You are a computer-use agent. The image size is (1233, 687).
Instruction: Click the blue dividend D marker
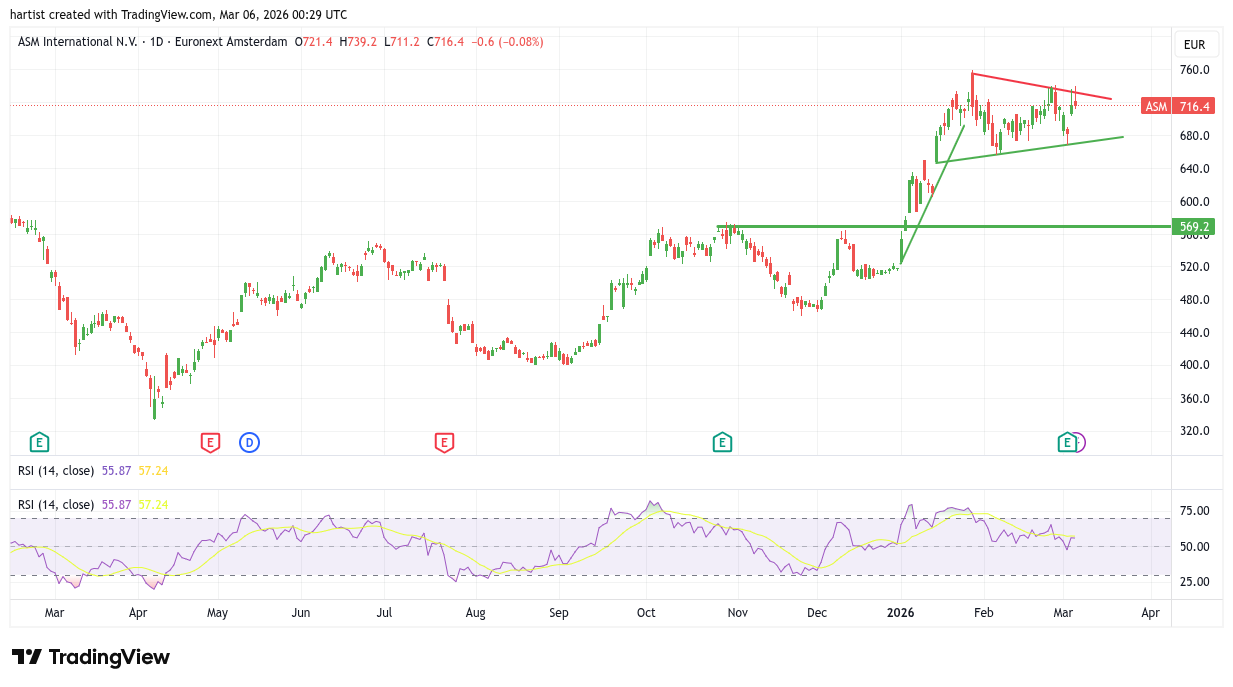[x=249, y=441]
